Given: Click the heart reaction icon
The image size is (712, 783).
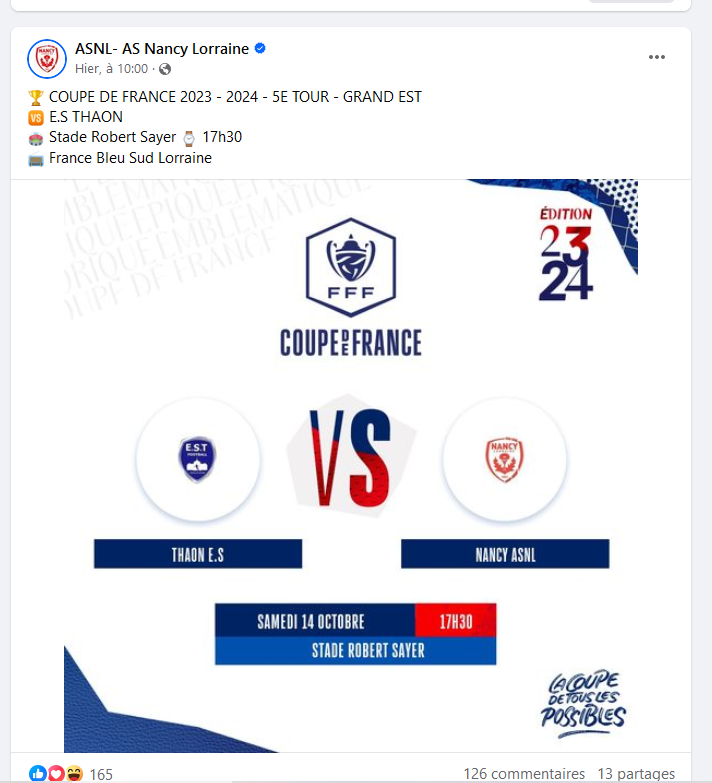Looking at the screenshot, I should (56, 774).
